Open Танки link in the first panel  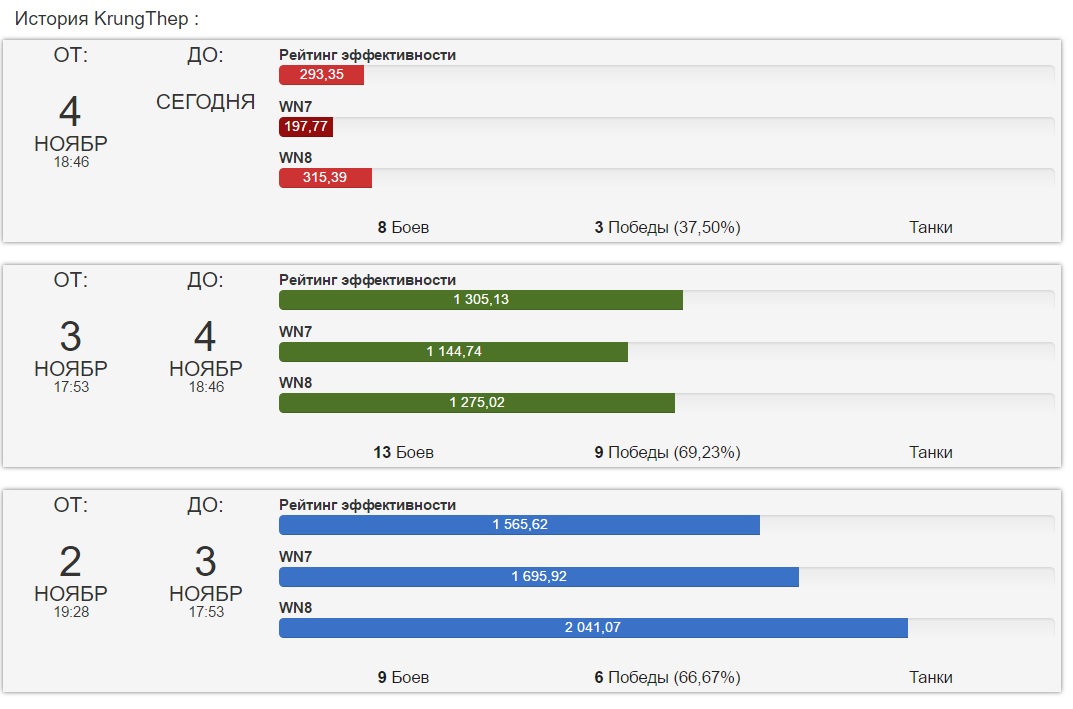[930, 227]
